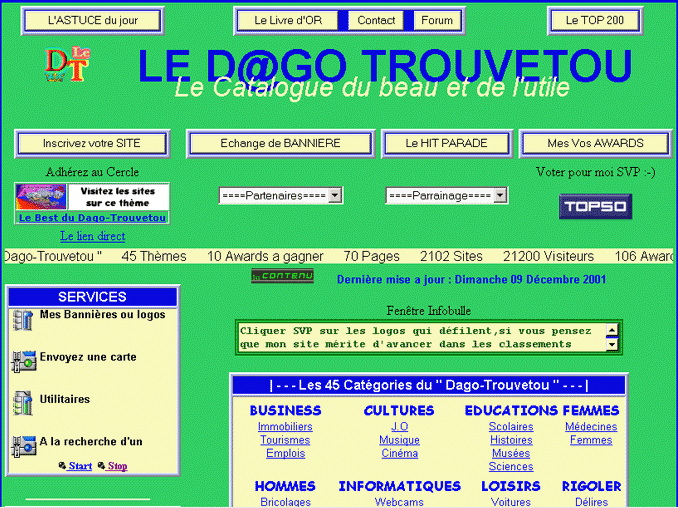Open the J.O category link

(x=400, y=427)
